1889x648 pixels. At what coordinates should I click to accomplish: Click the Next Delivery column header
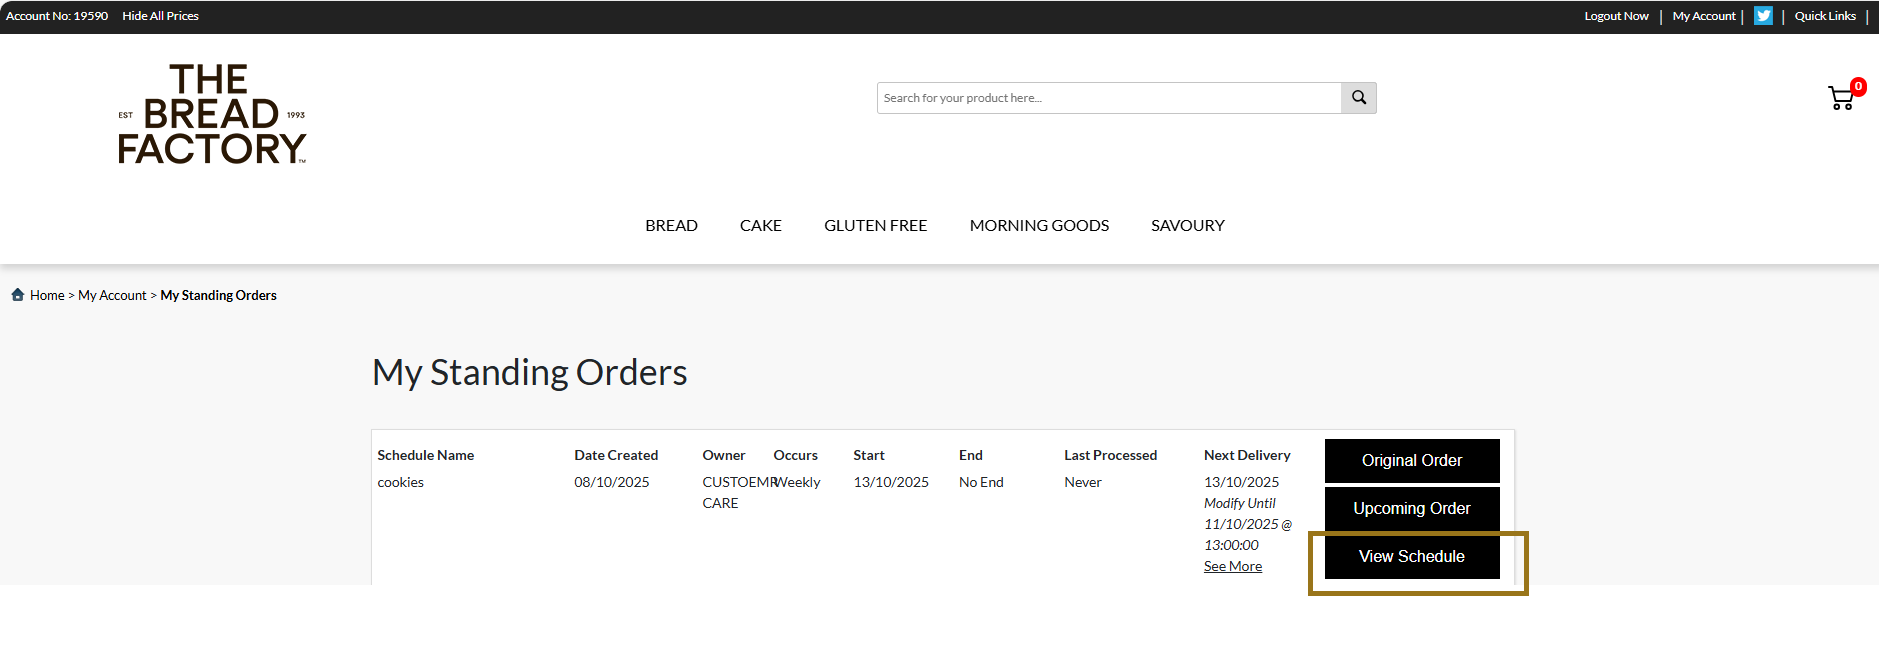point(1247,455)
